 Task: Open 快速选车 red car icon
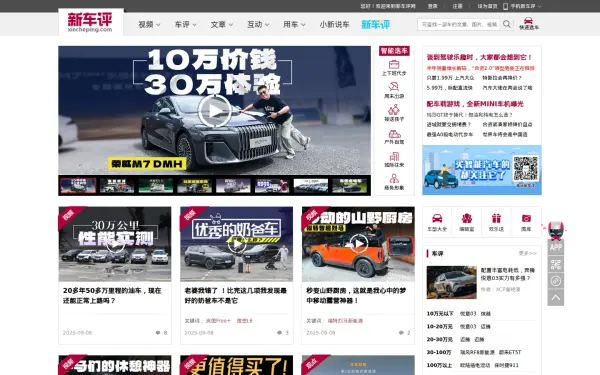click(528, 20)
